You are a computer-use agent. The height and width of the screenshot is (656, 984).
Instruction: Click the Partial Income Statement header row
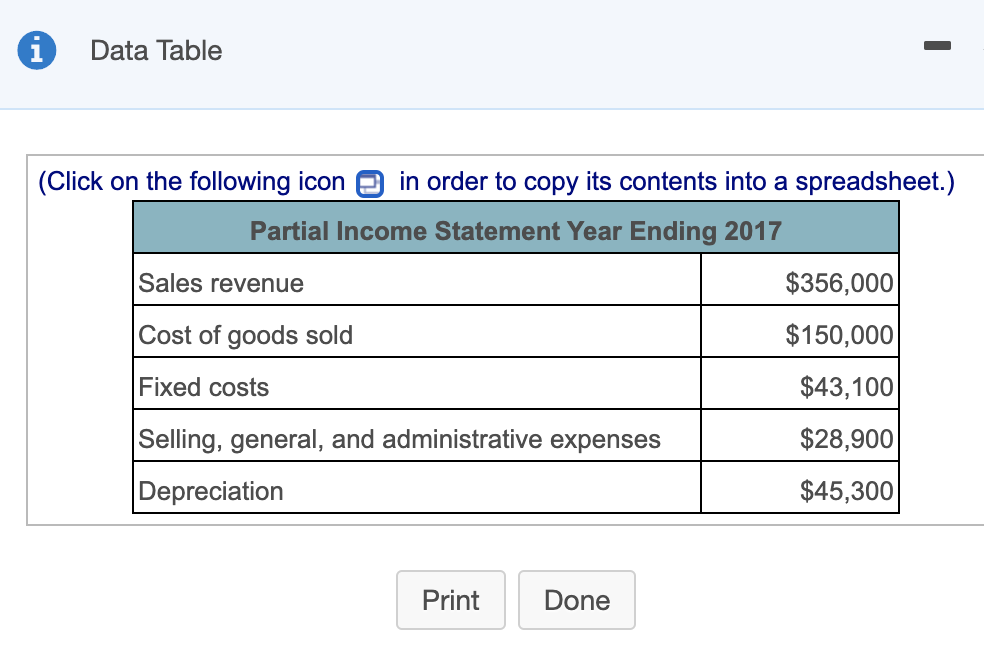click(x=516, y=230)
